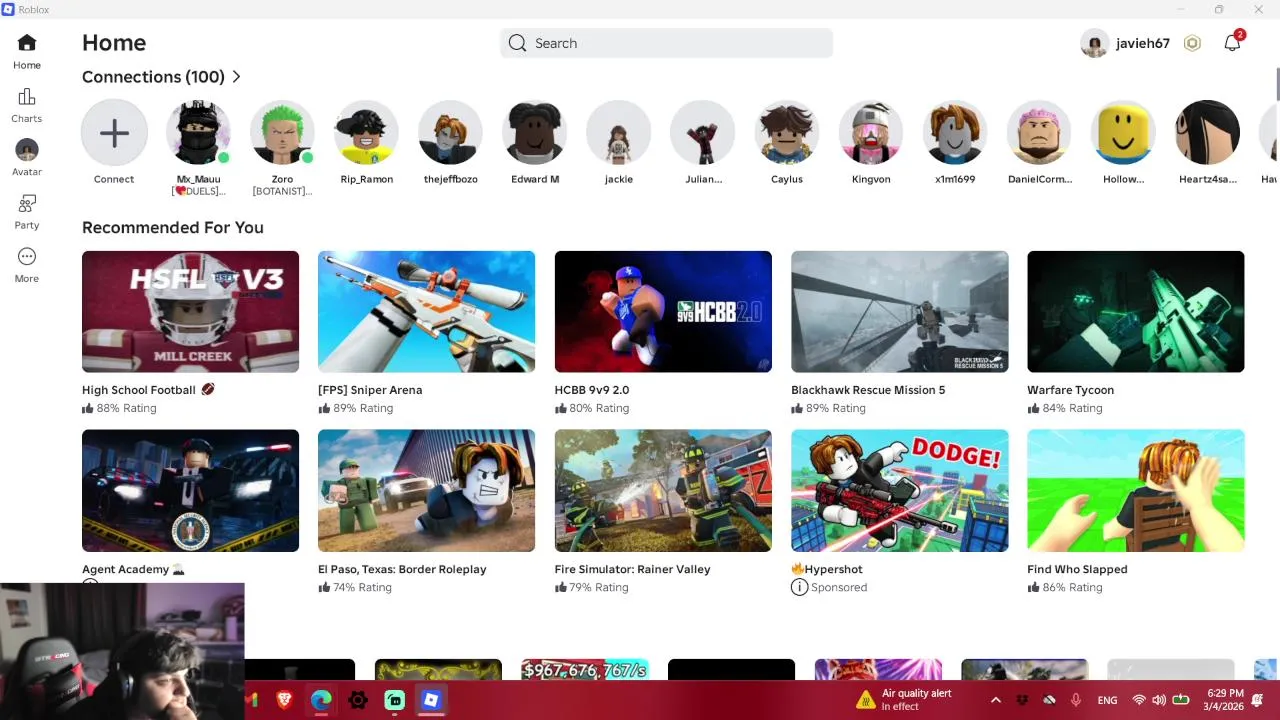Open the notifications bell
This screenshot has height=720, width=1280.
click(1232, 43)
